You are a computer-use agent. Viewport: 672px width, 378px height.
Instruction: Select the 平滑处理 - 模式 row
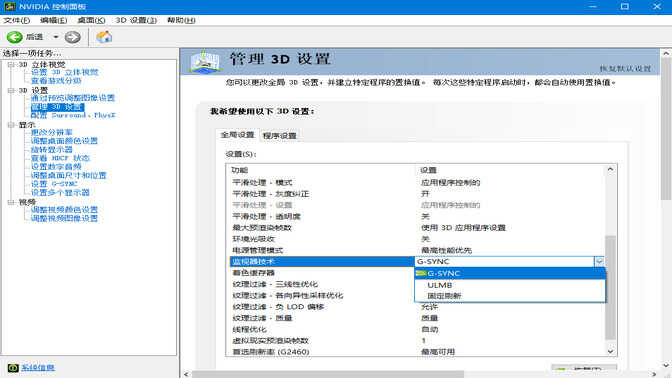(x=417, y=183)
